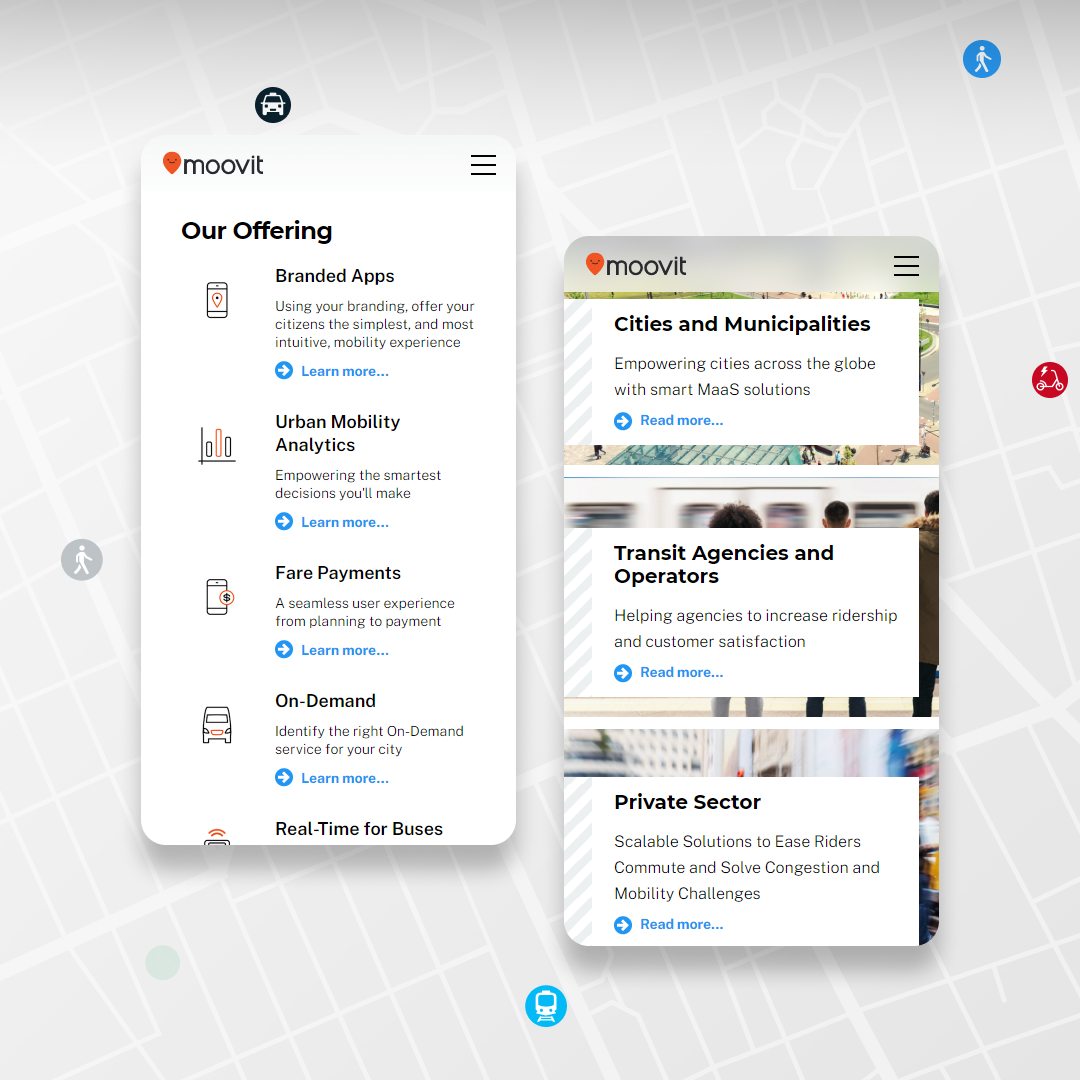Viewport: 1080px width, 1080px height.
Task: Click text 'Empowering the smartest decisions you'll make'
Action: (x=357, y=484)
